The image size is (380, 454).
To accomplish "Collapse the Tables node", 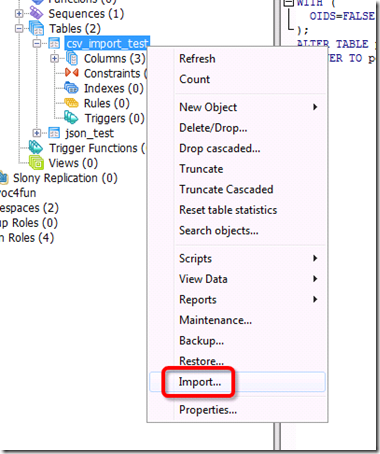I will pos(19,29).
